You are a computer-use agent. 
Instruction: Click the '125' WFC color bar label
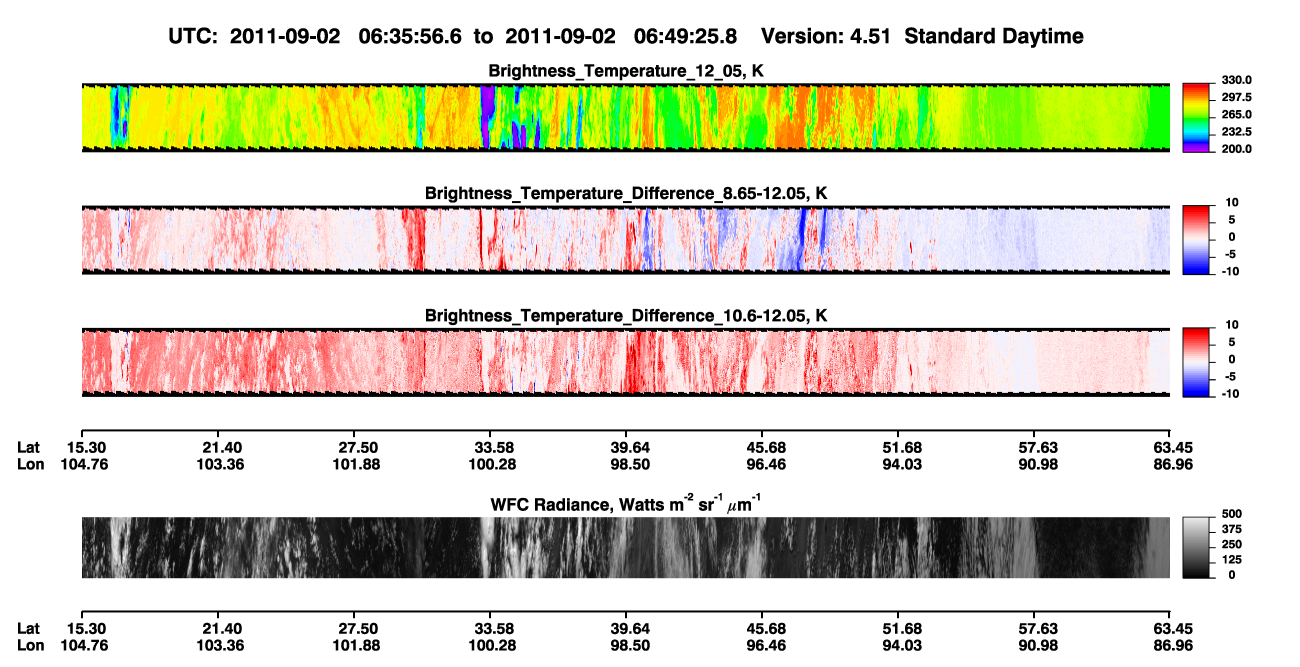(x=1231, y=560)
